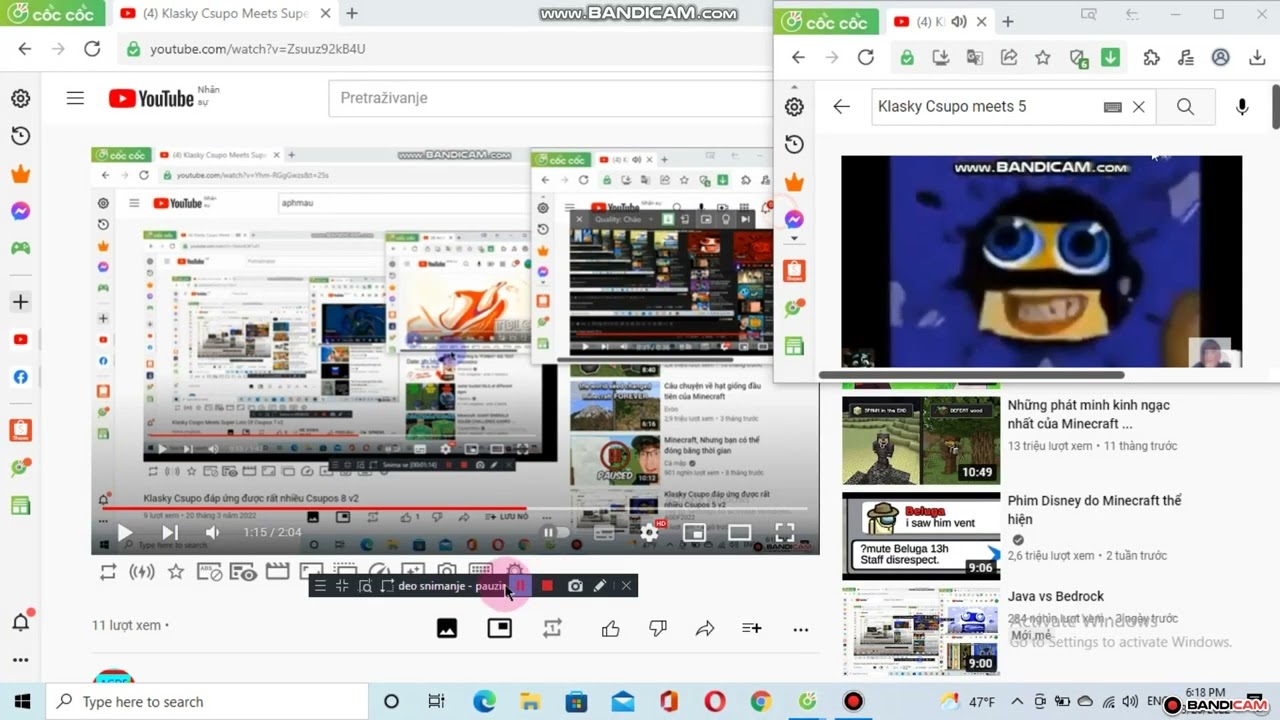Start voice search with microphone icon
The width and height of the screenshot is (1280, 720).
point(1242,107)
